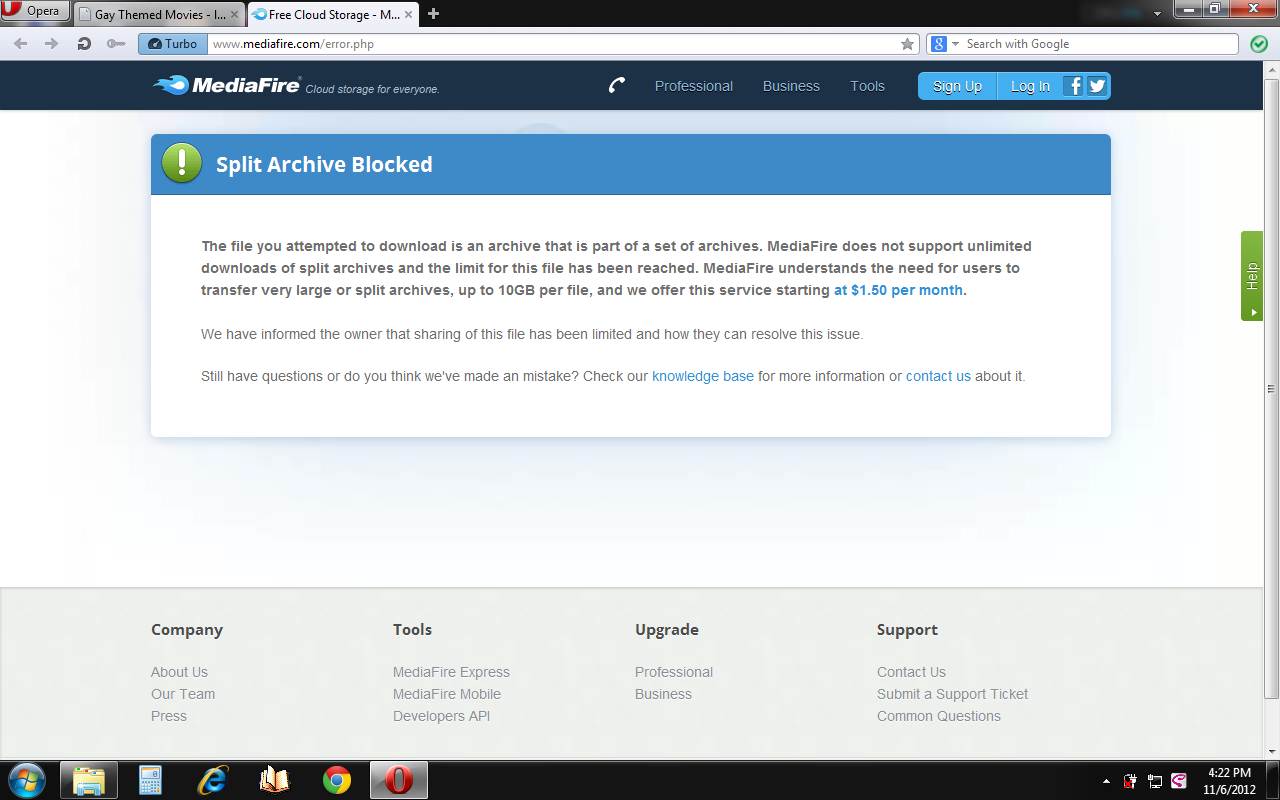Screen dimensions: 1280x800
Task: Reload the current page
Action: (x=84, y=44)
